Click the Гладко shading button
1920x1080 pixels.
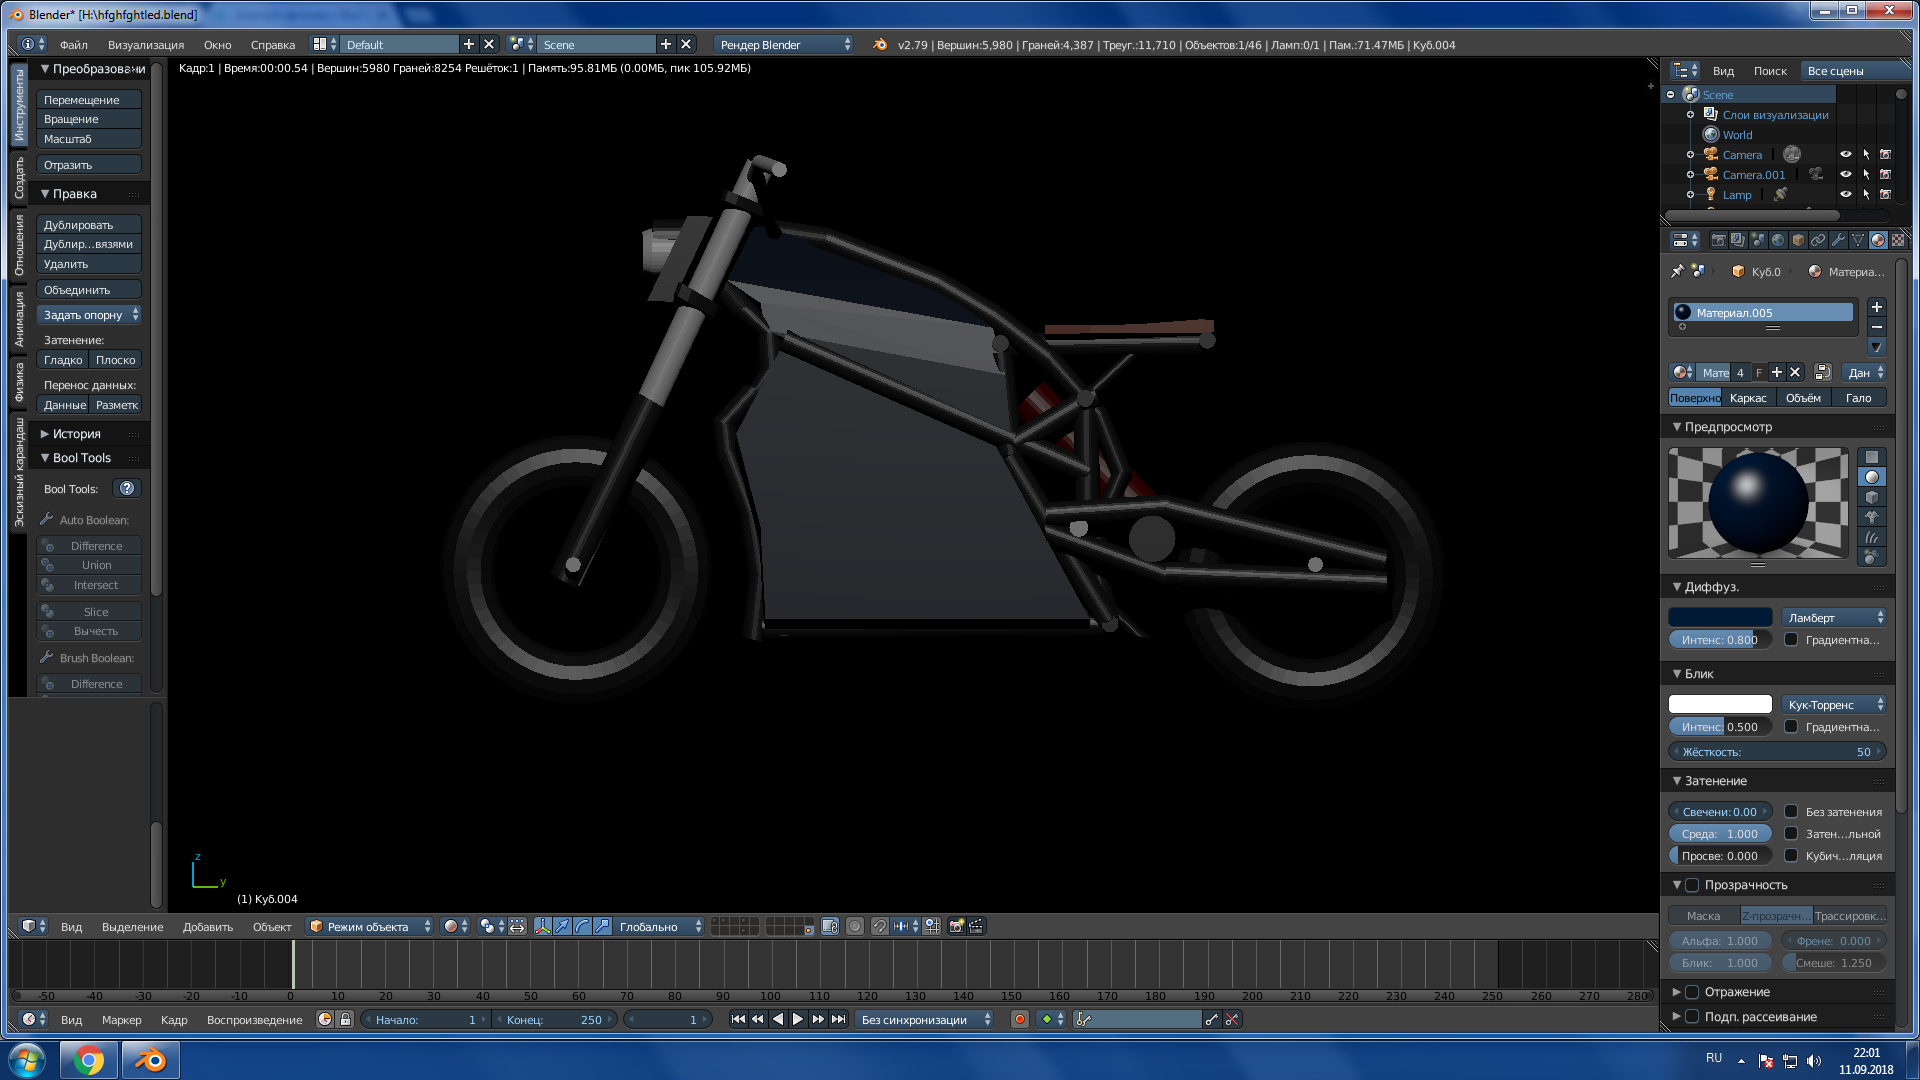point(62,359)
